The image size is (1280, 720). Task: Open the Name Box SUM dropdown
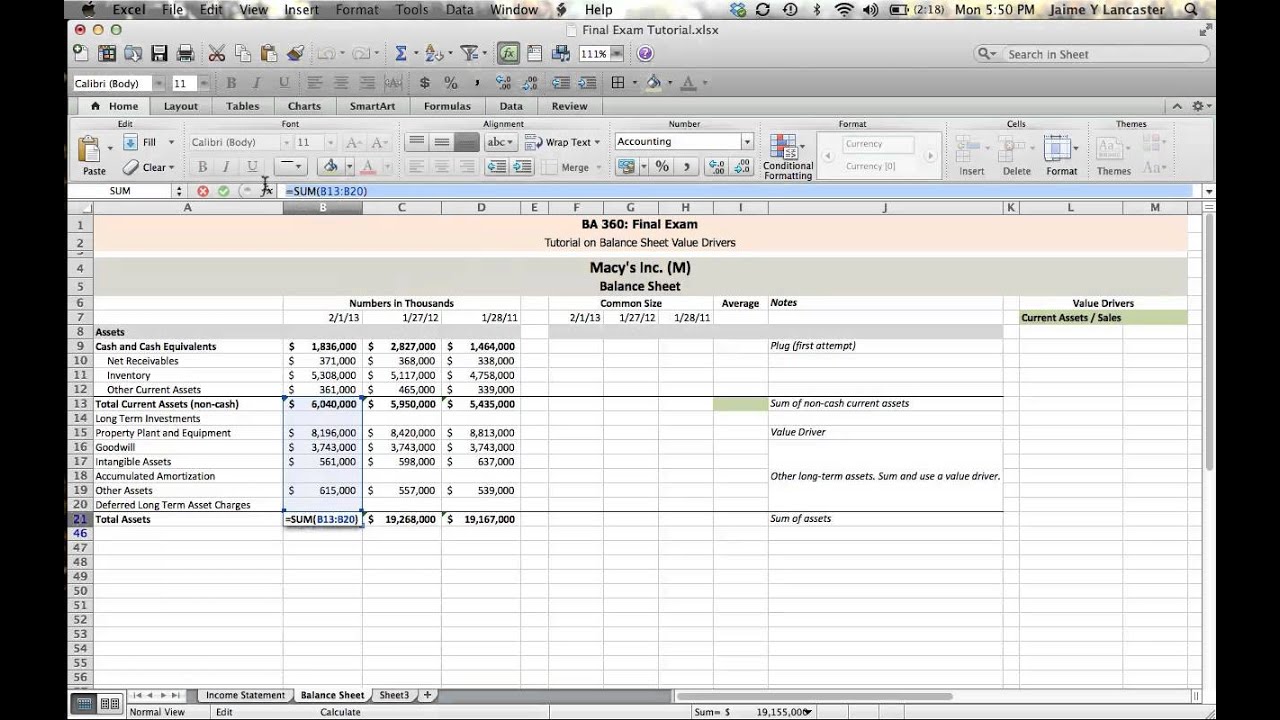179,191
